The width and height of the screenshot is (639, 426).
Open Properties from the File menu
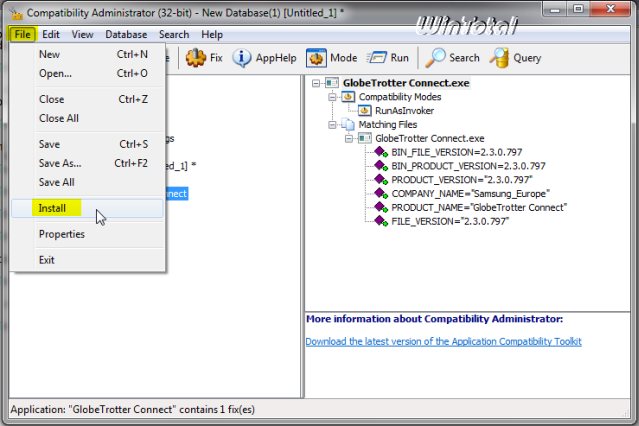(87, 234)
